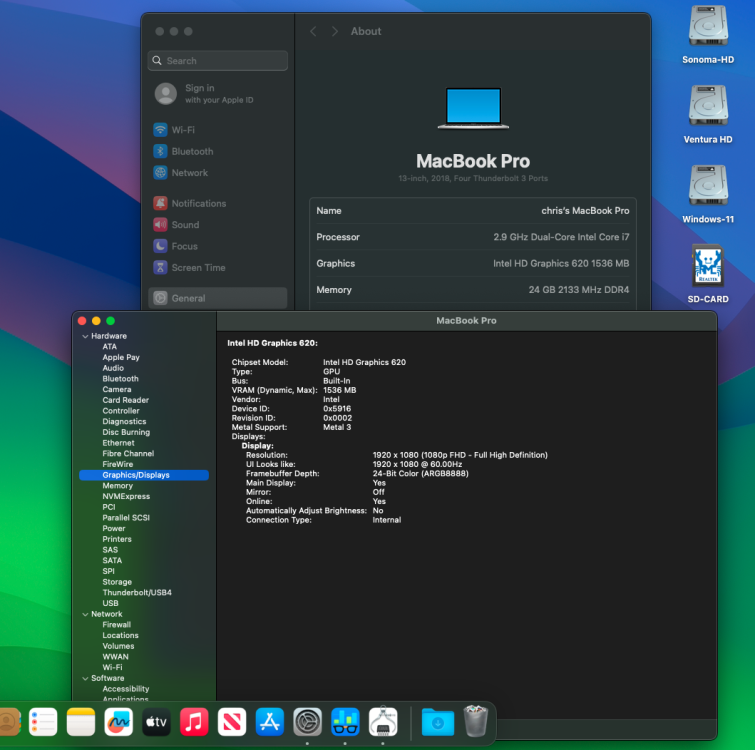Select General in System Settings sidebar
755x750 pixels.
(217, 298)
